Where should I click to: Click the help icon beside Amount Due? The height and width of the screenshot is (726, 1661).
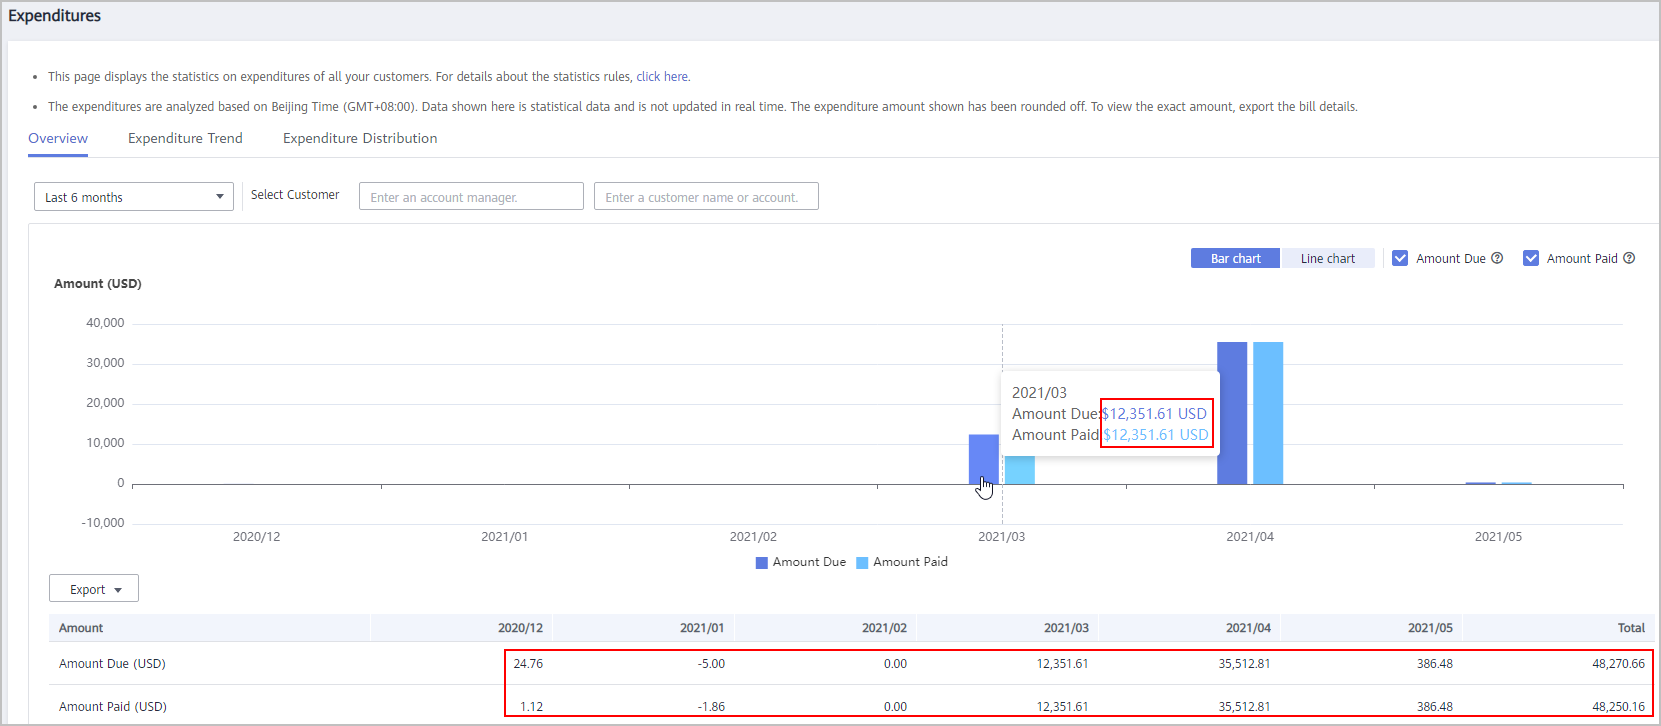coord(1497,258)
